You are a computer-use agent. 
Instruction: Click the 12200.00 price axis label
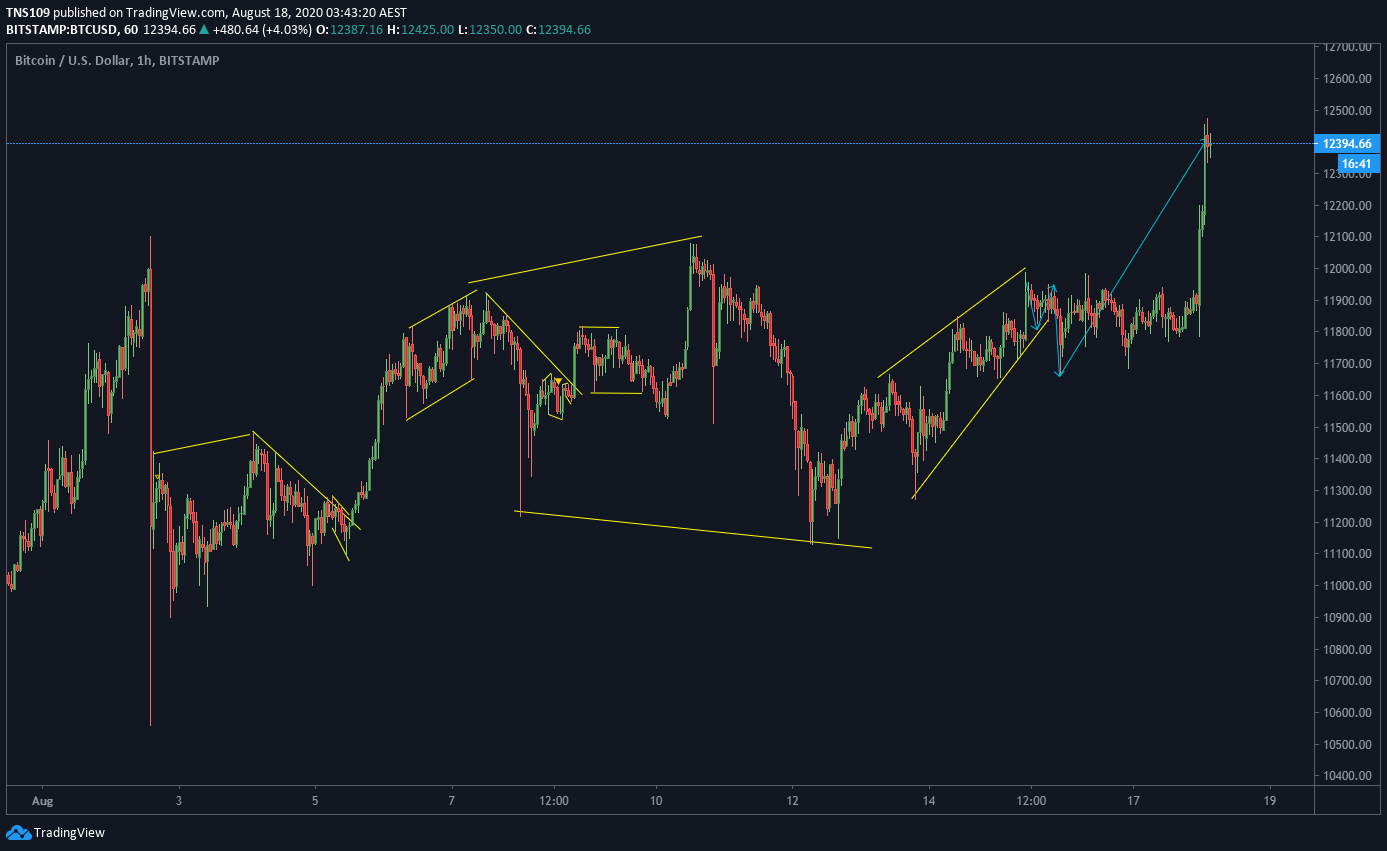pyautogui.click(x=1349, y=206)
